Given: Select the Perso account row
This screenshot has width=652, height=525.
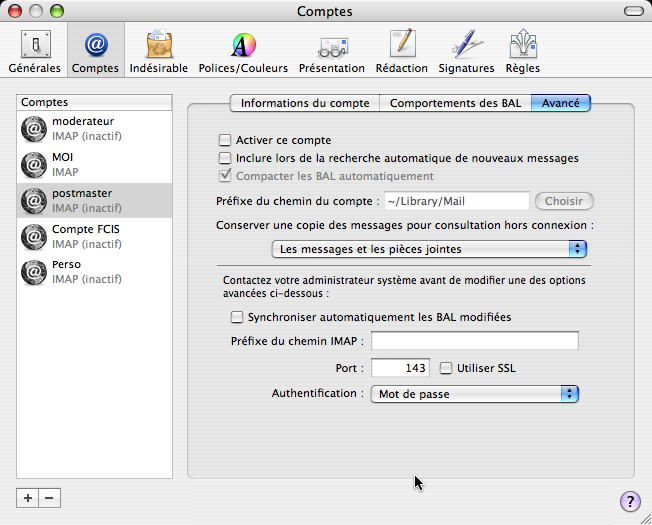Looking at the screenshot, I should [x=94, y=272].
